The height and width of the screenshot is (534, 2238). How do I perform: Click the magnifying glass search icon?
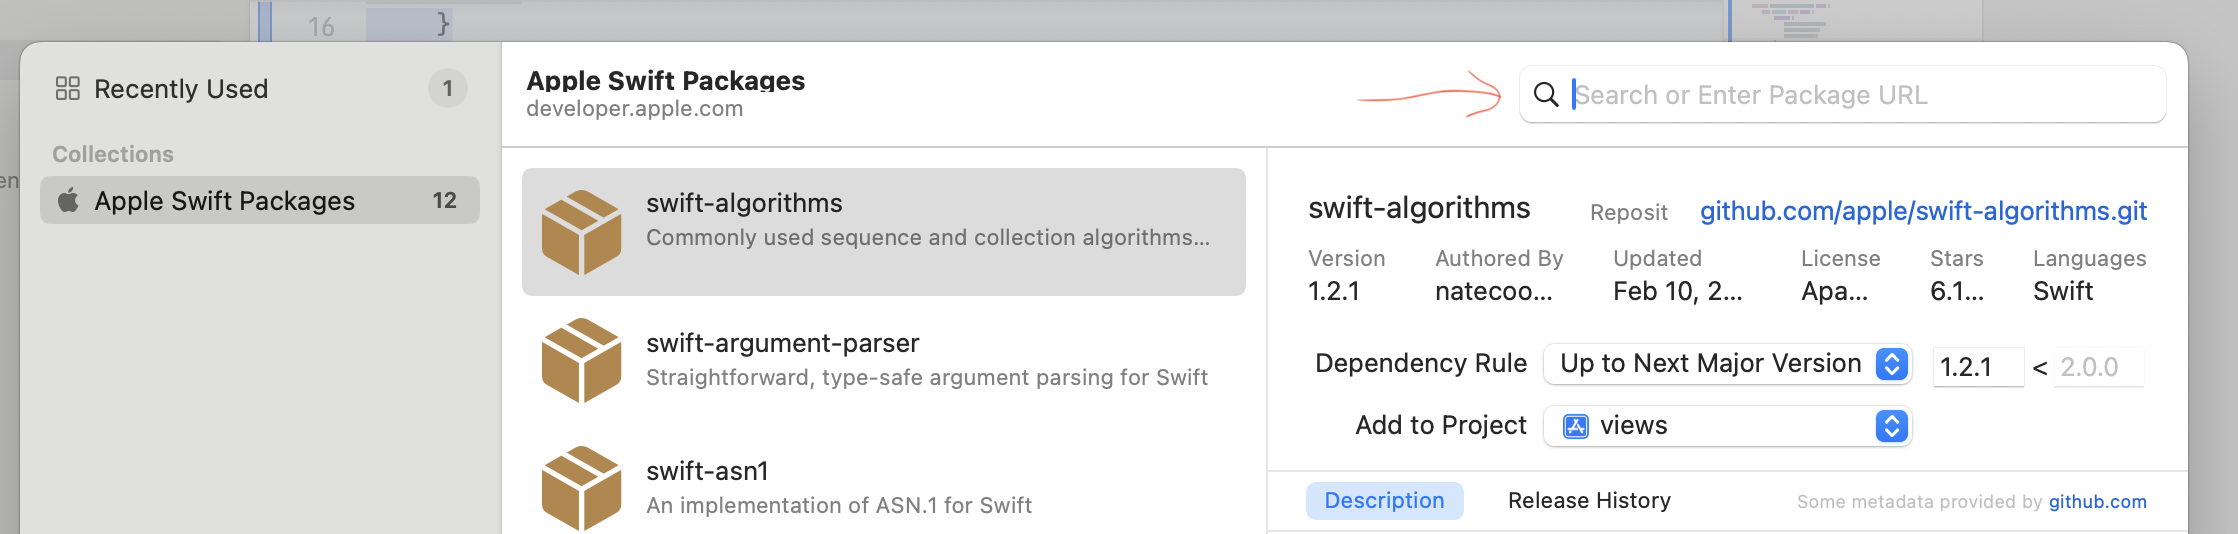tap(1546, 95)
